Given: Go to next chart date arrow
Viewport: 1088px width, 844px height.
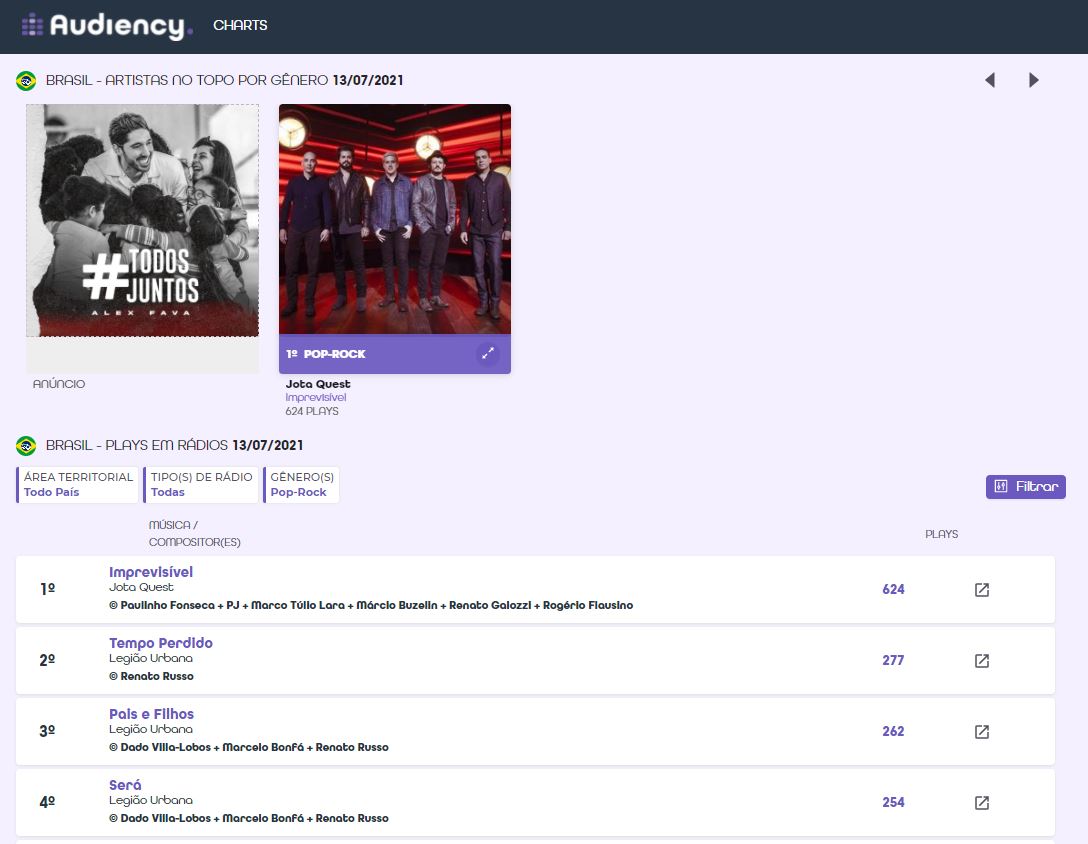Looking at the screenshot, I should click(1034, 81).
